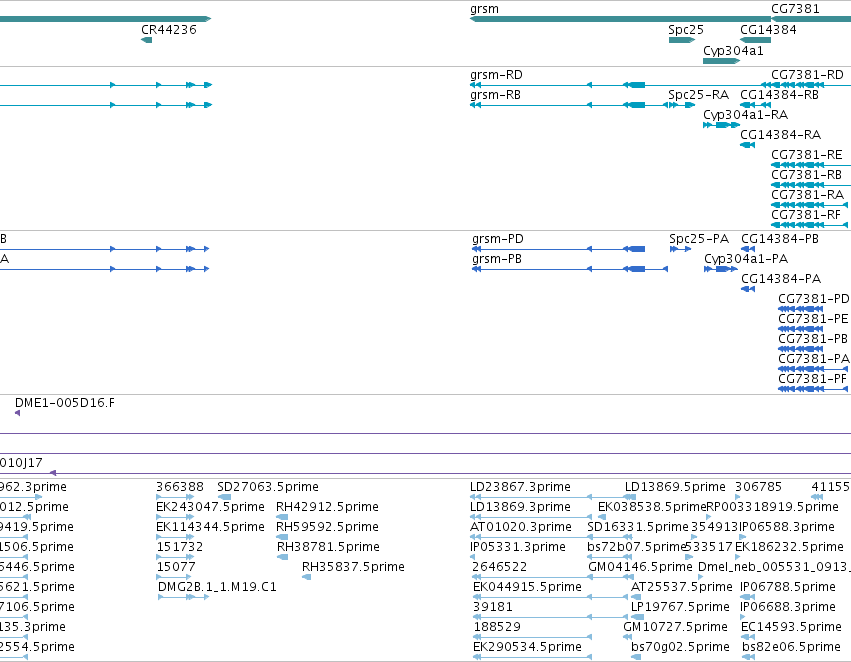Viewport: 851px width, 662px height.
Task: Click the IP06788.5prime EST
Action: [748, 597]
